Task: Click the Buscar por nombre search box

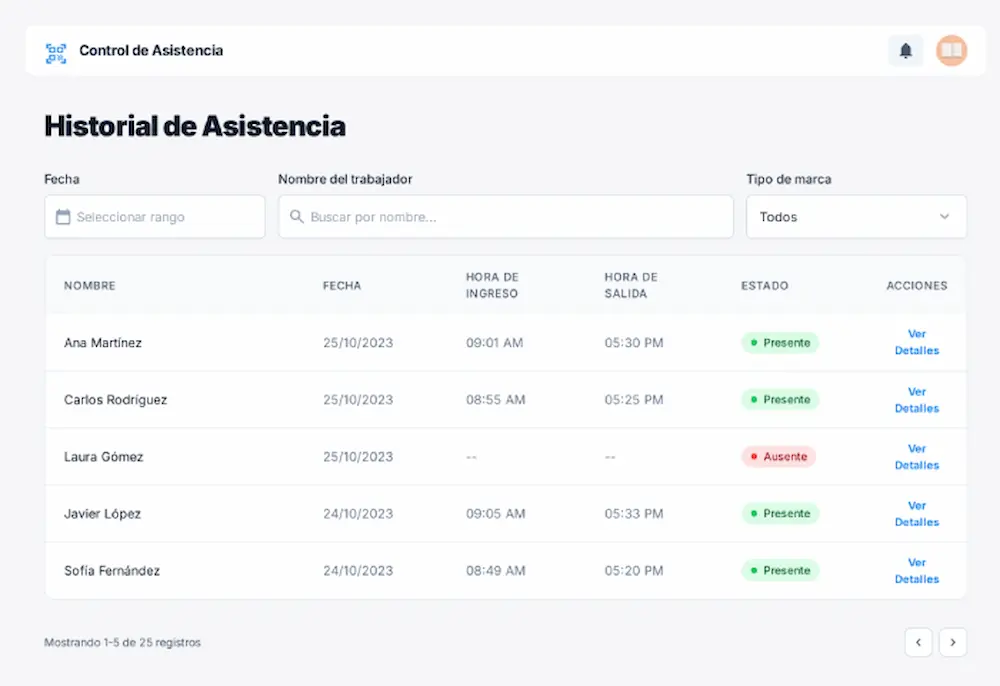Action: [505, 216]
